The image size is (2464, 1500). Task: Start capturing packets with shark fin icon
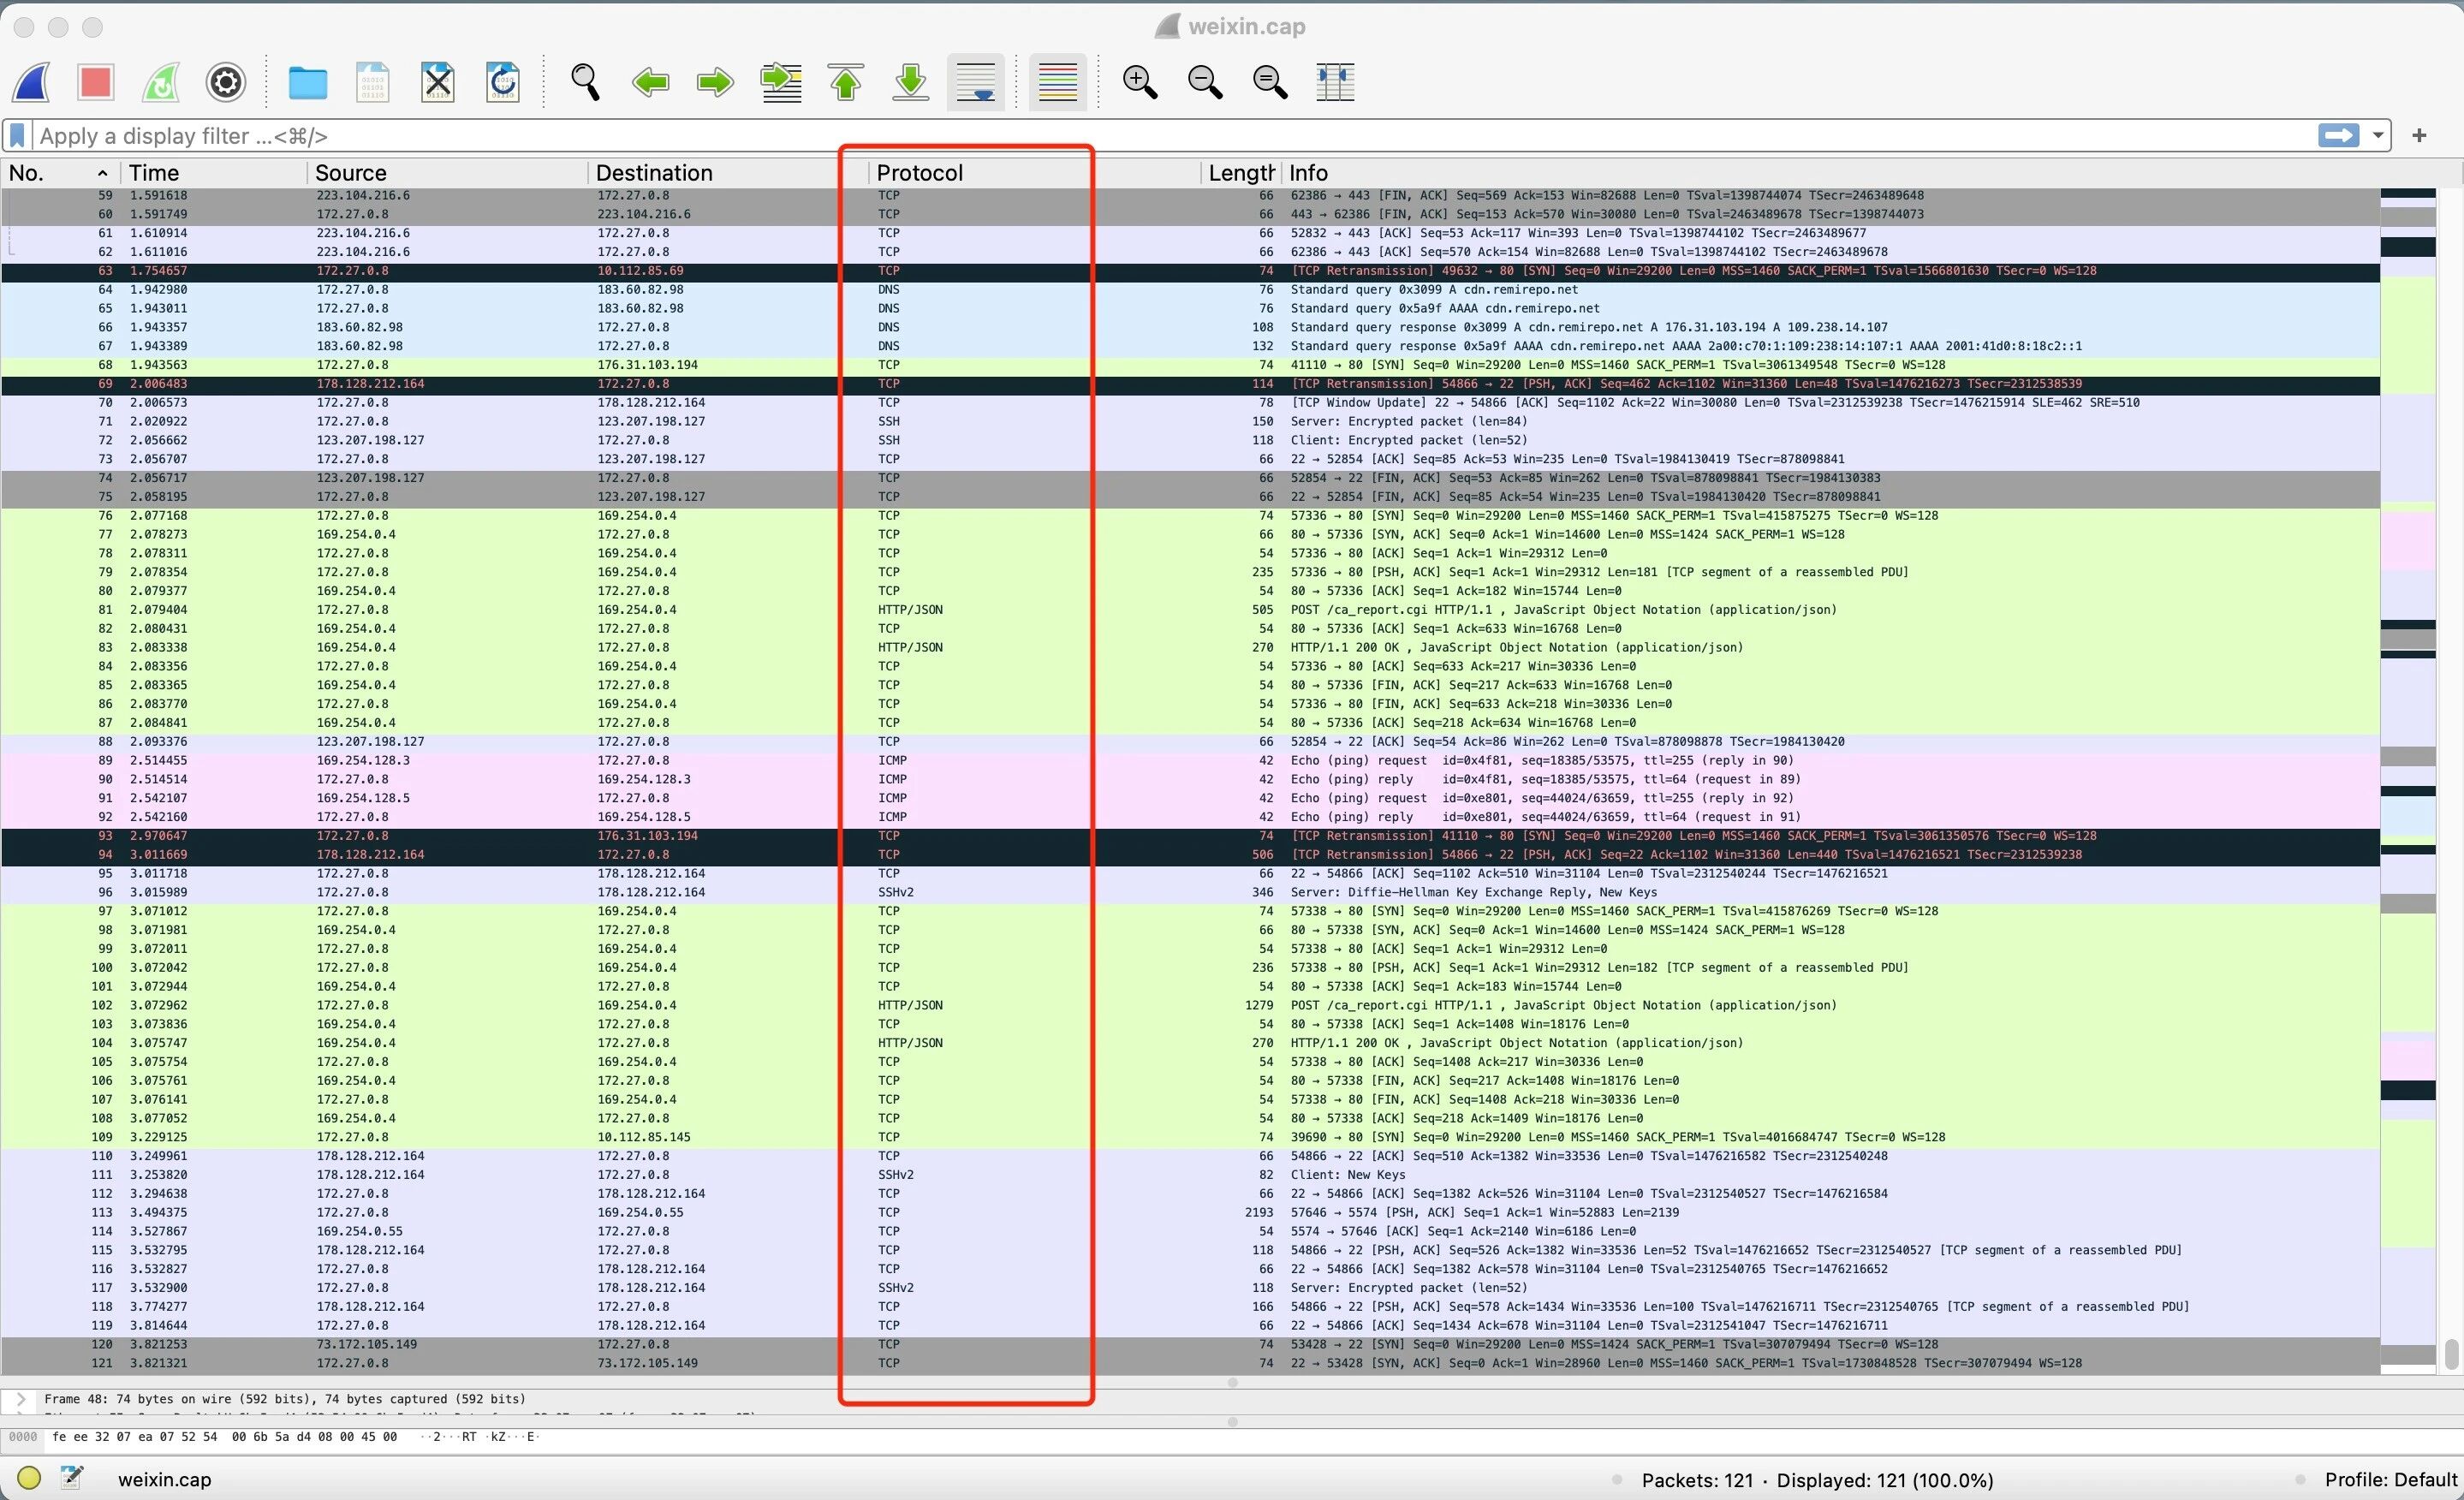(32, 82)
